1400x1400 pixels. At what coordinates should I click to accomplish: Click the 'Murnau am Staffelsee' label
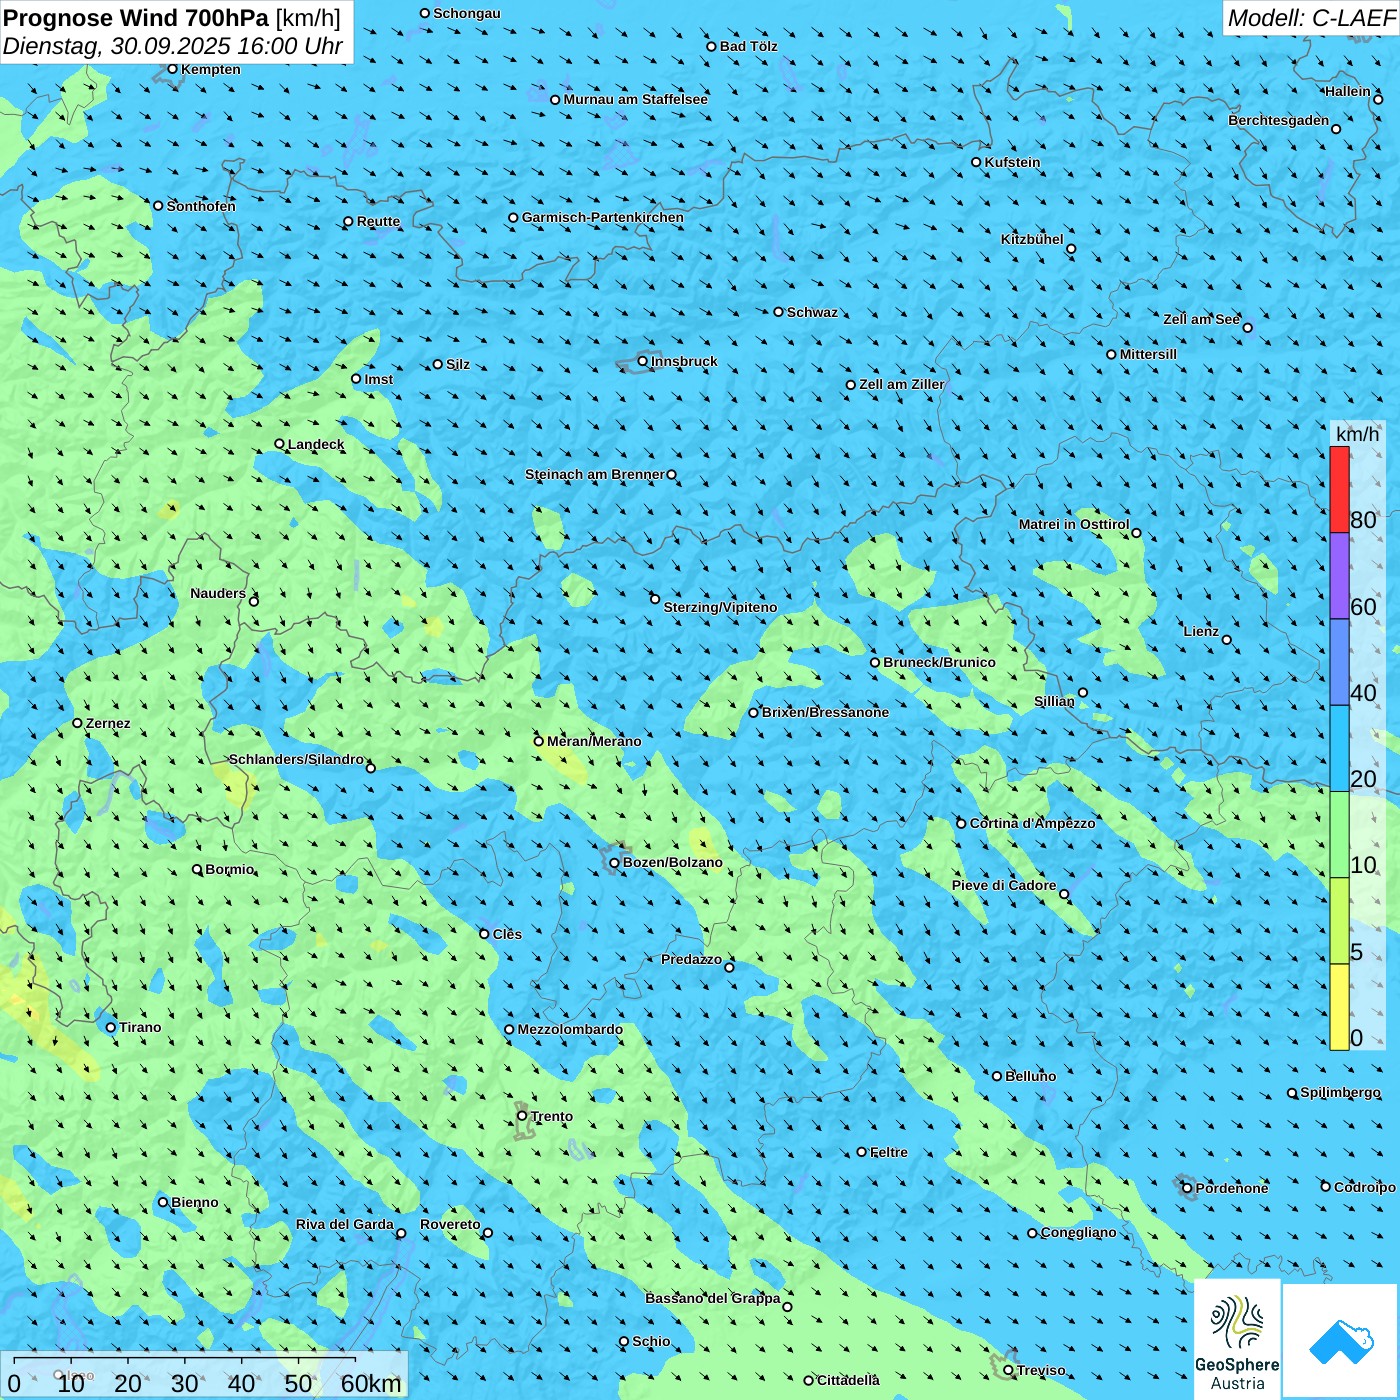635,99
